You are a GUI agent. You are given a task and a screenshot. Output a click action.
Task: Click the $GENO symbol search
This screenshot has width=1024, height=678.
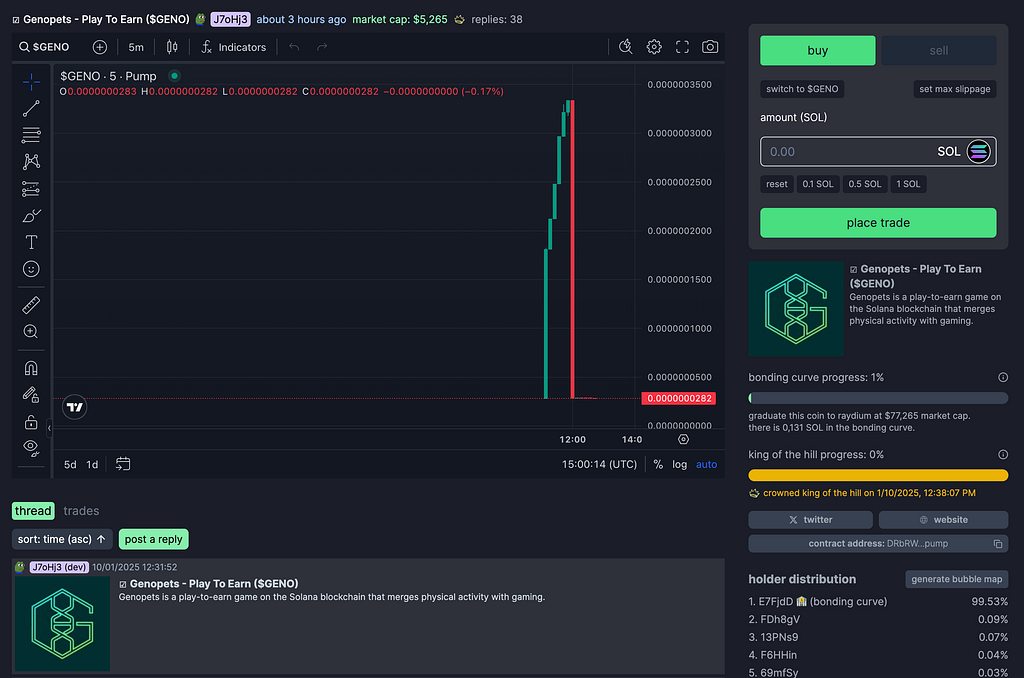(x=44, y=47)
